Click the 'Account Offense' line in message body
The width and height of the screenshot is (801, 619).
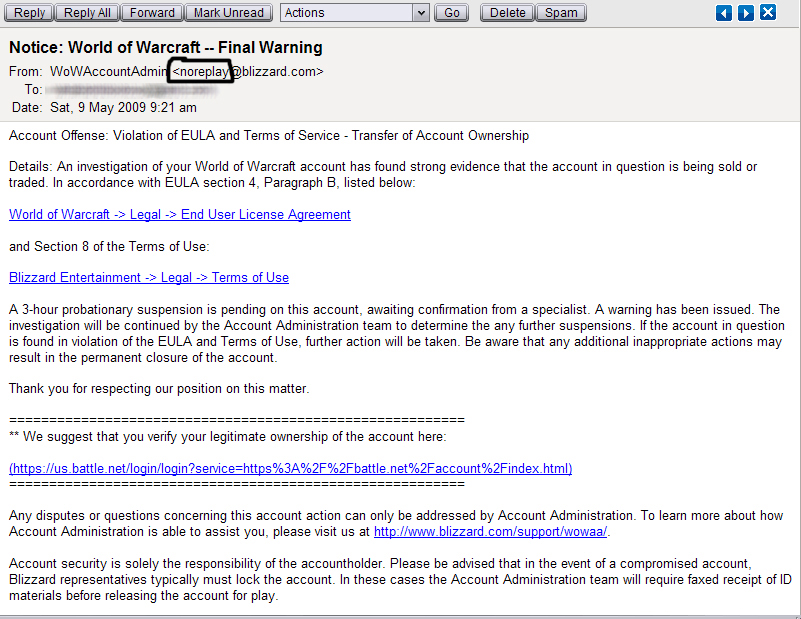(268, 136)
